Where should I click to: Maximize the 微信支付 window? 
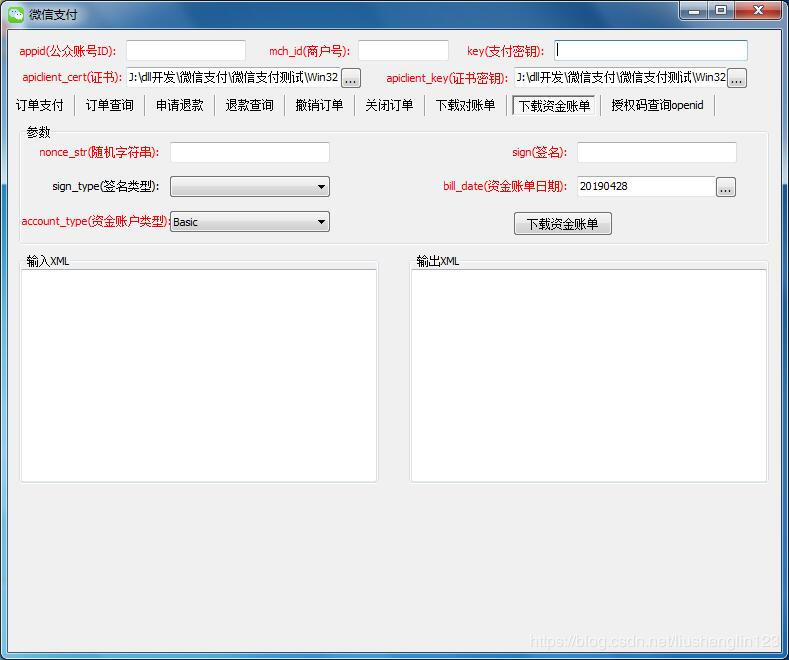pos(721,10)
